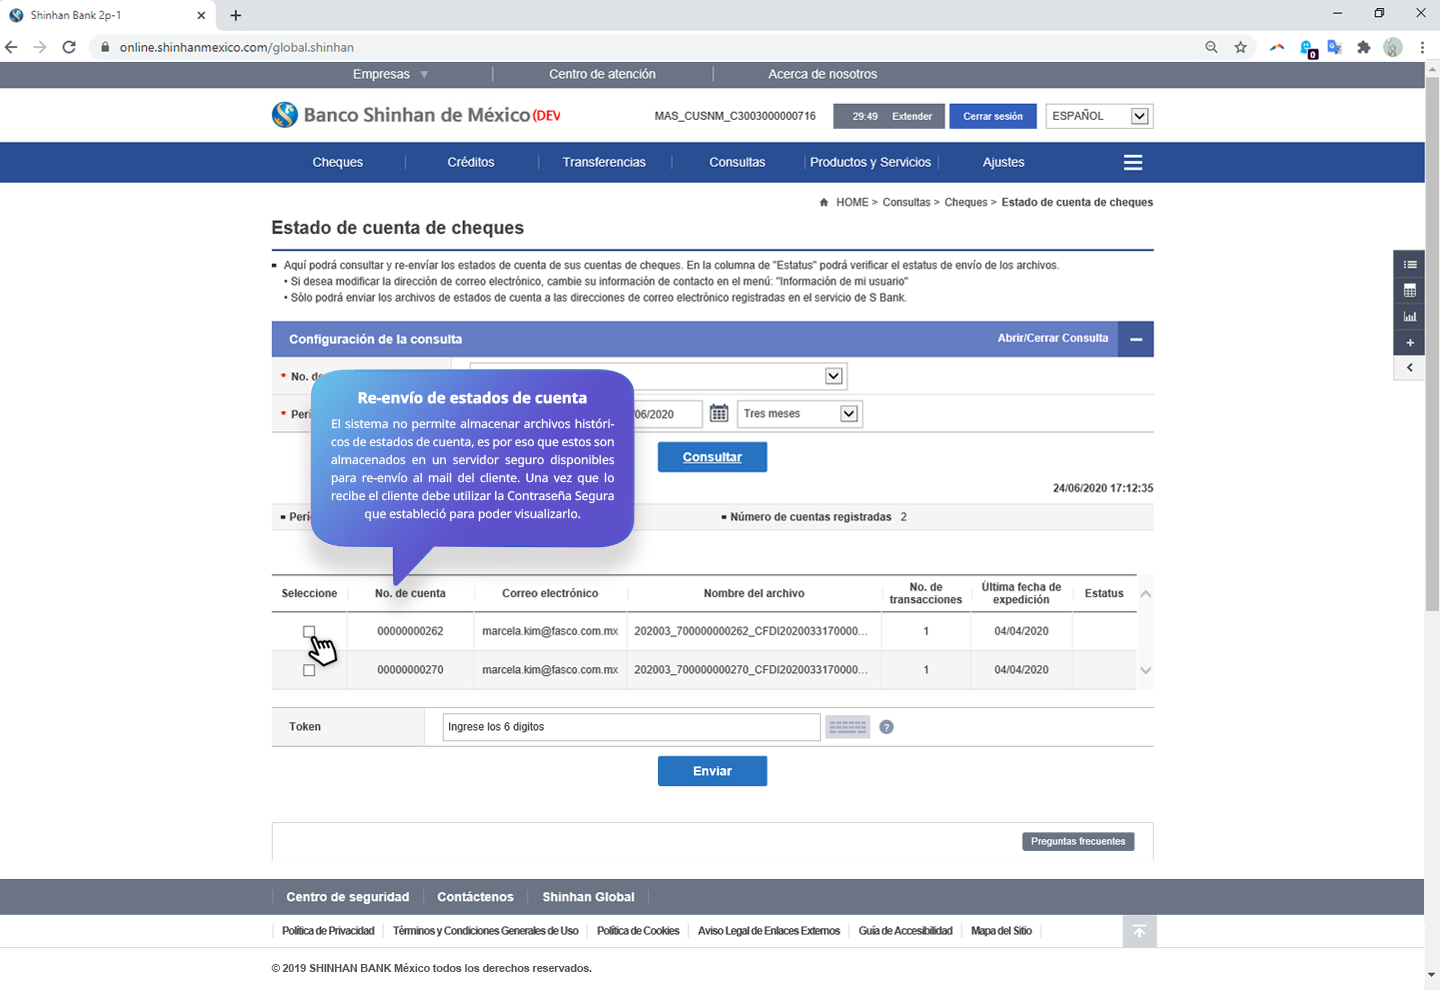Click the Token input field
The image size is (1440, 990).
631,727
